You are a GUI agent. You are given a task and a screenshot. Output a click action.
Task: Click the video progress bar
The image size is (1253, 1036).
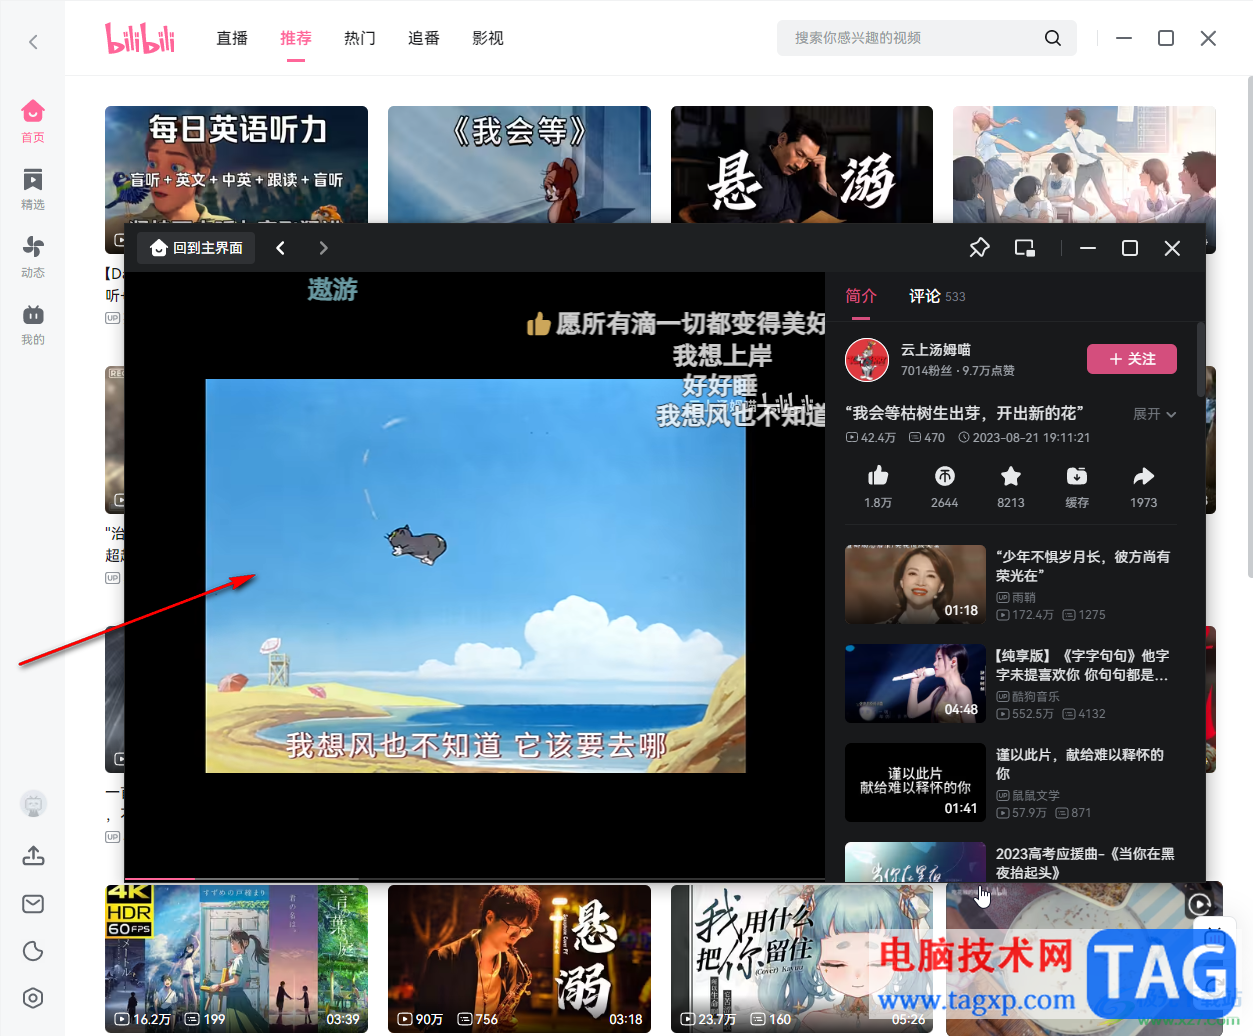(x=474, y=879)
